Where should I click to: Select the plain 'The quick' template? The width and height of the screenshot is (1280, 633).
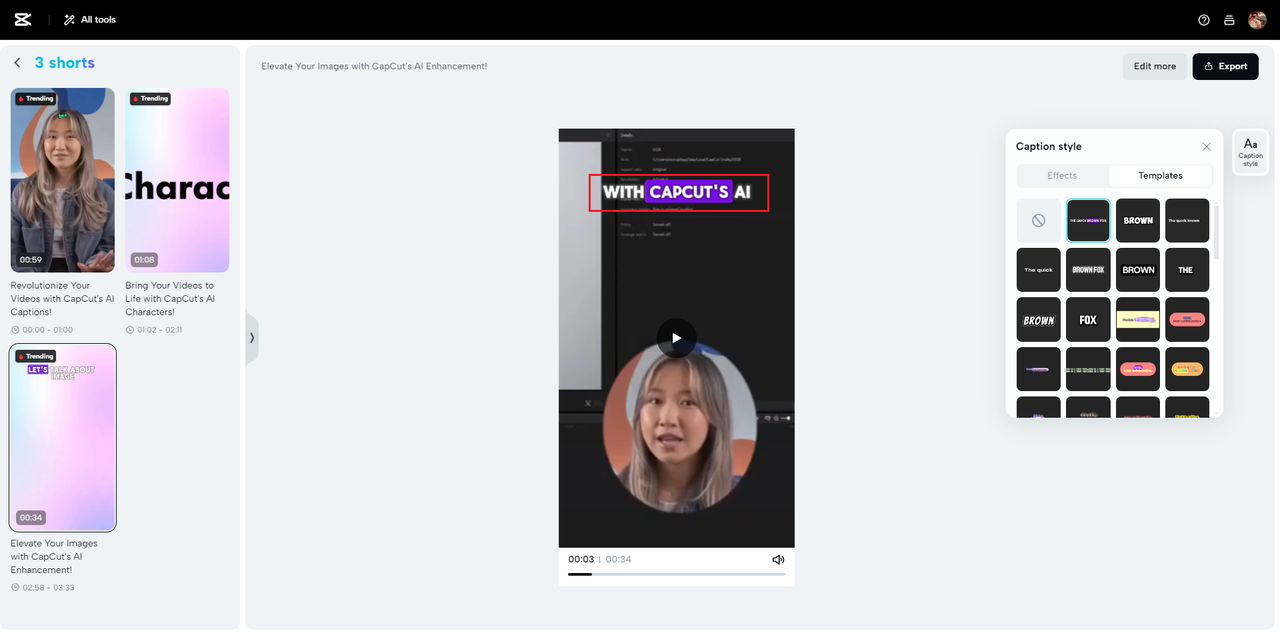point(1038,270)
